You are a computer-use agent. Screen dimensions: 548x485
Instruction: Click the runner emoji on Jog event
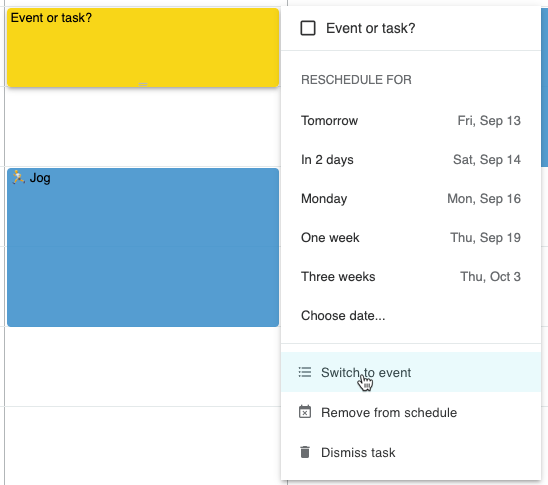18,177
